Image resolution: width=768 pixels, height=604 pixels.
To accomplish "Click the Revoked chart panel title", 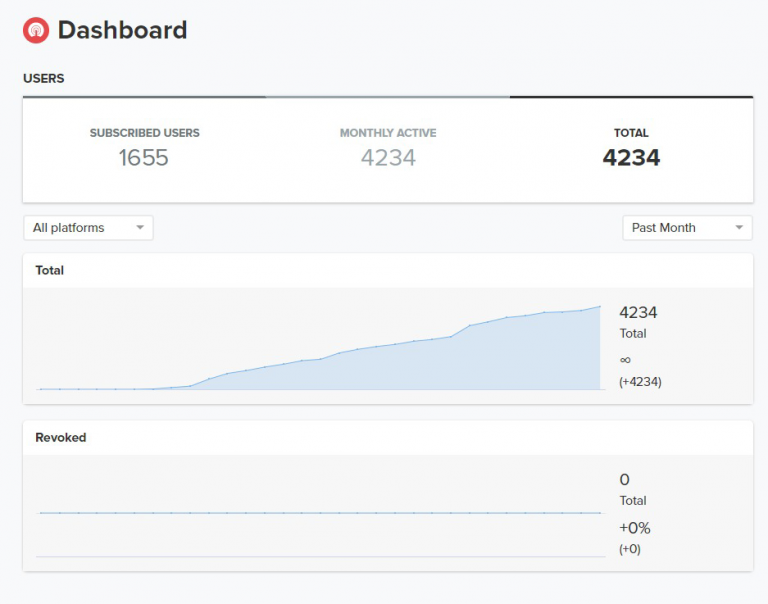I will pos(61,437).
